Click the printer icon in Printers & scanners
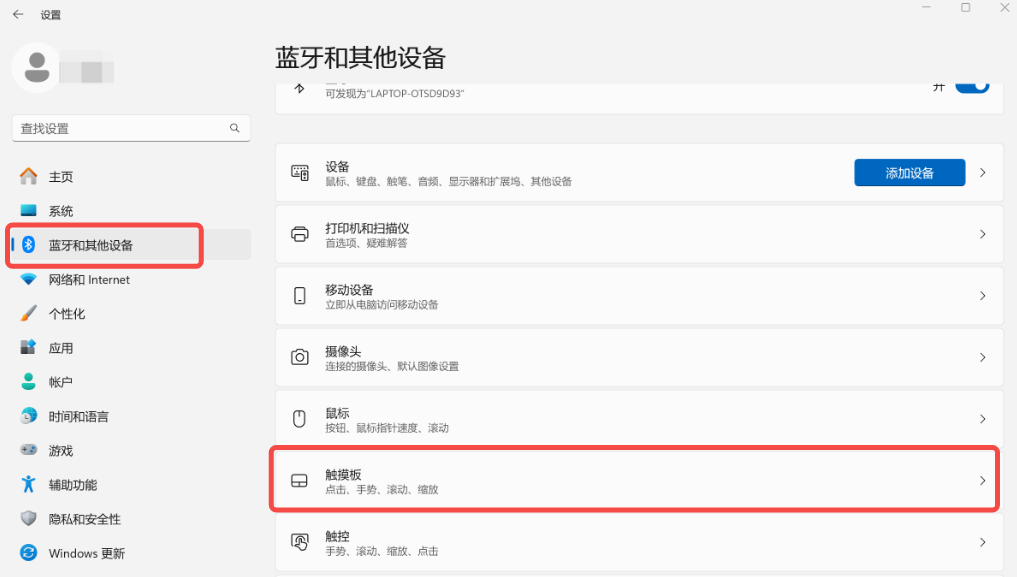 (300, 234)
